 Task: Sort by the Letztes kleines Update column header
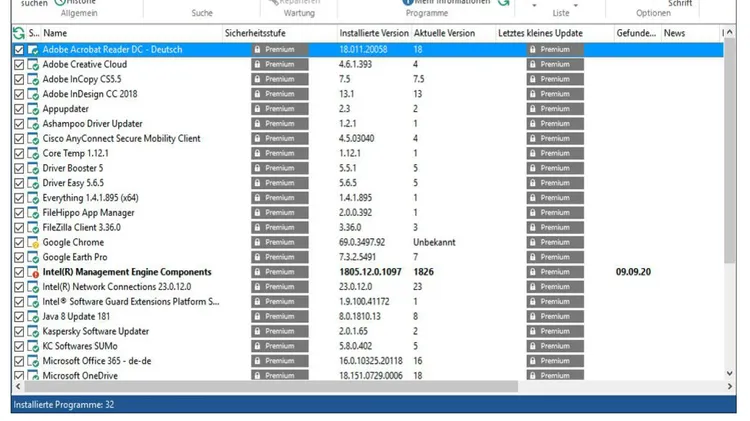[555, 33]
